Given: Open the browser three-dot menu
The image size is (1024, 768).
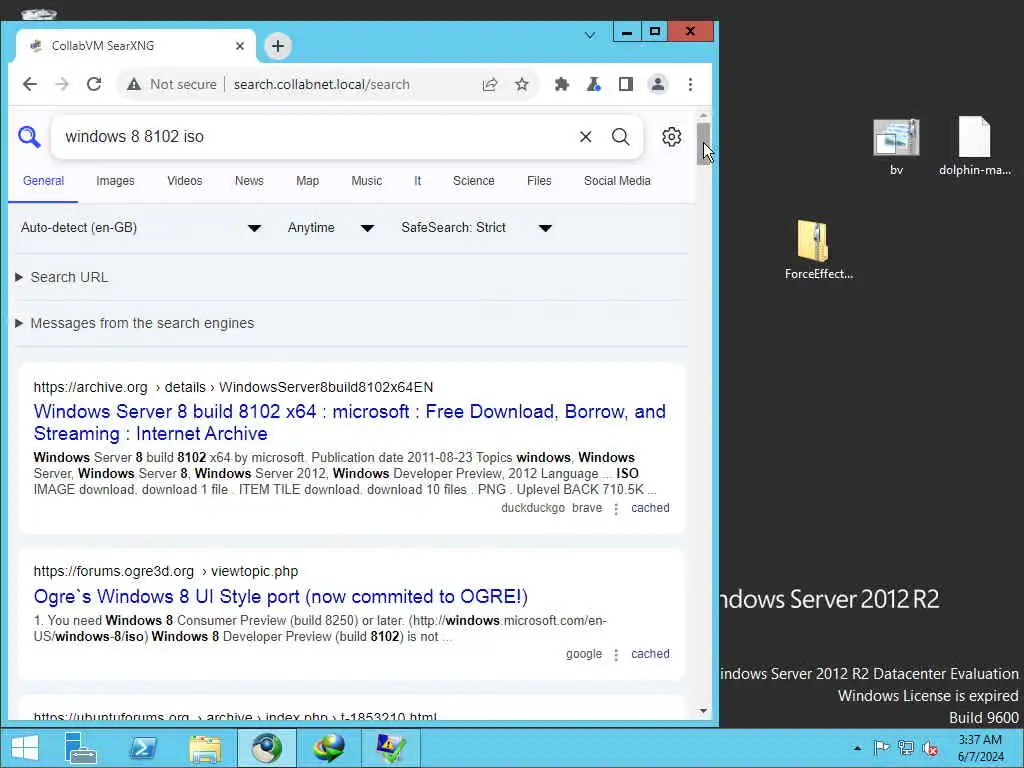Looking at the screenshot, I should 690,84.
